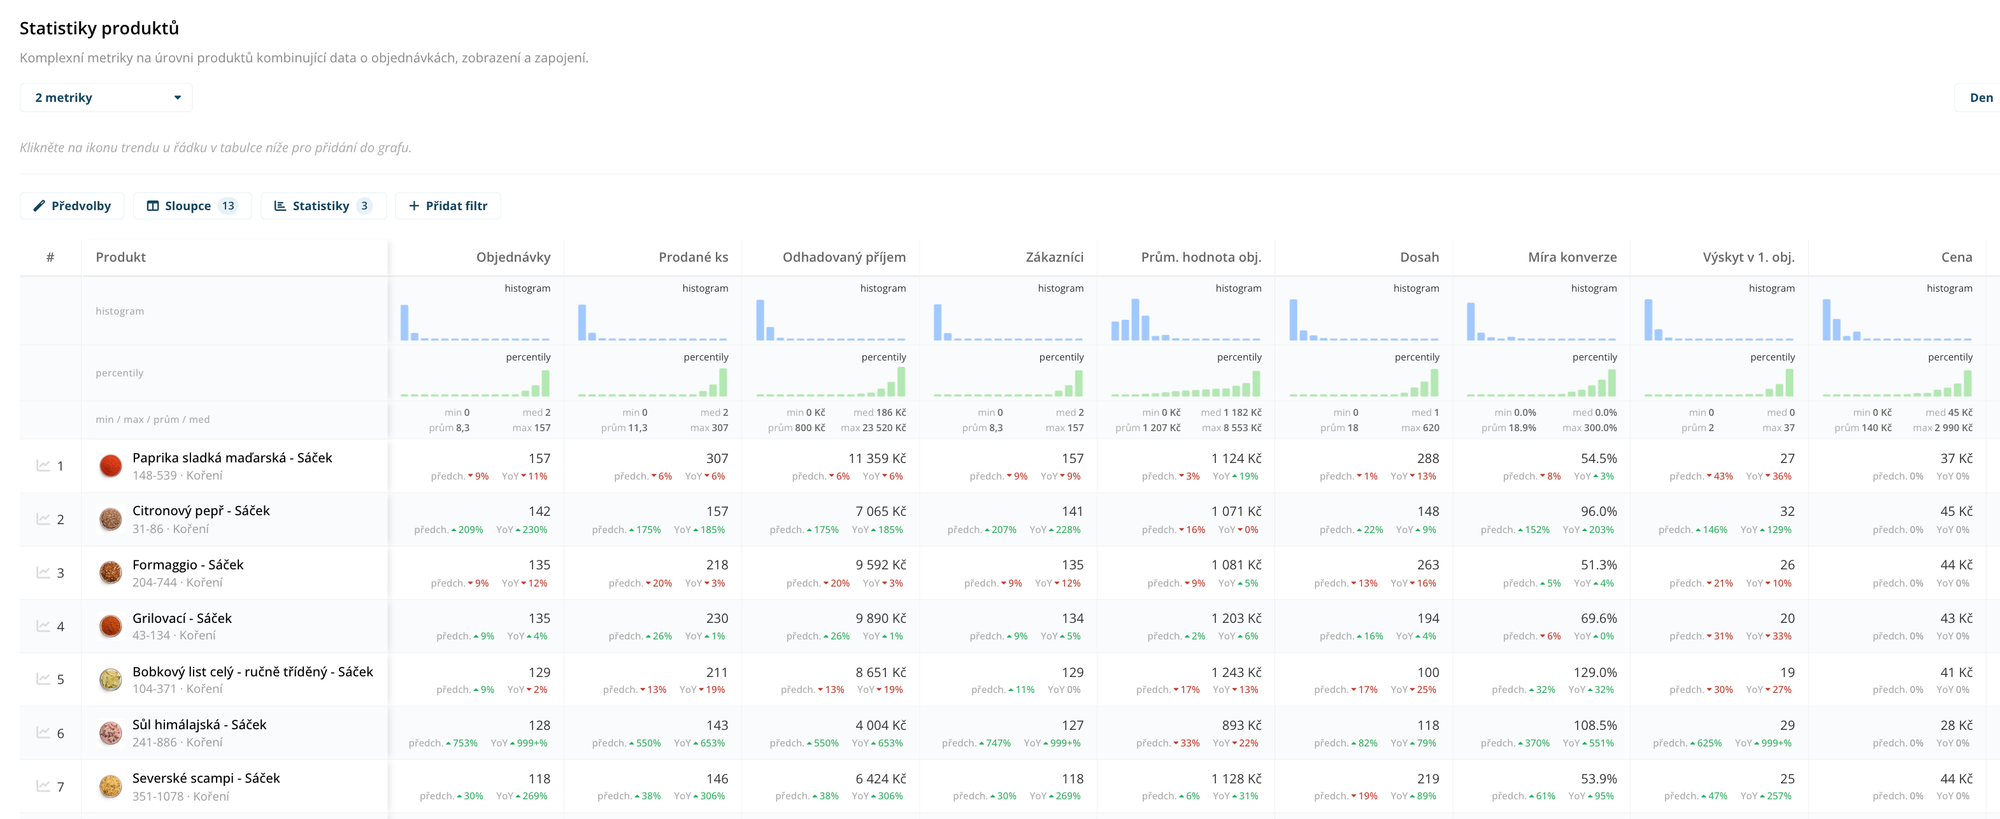The height and width of the screenshot is (819, 2000).
Task: Click Přidat filtr to add filter
Action: 448,206
